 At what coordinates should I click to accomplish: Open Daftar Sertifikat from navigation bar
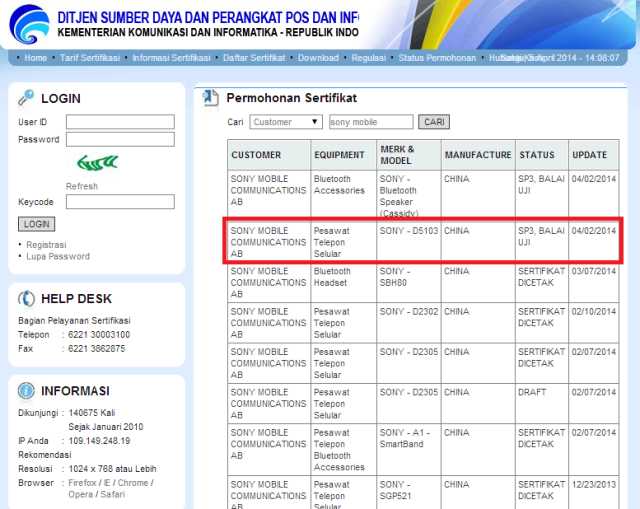[254, 58]
